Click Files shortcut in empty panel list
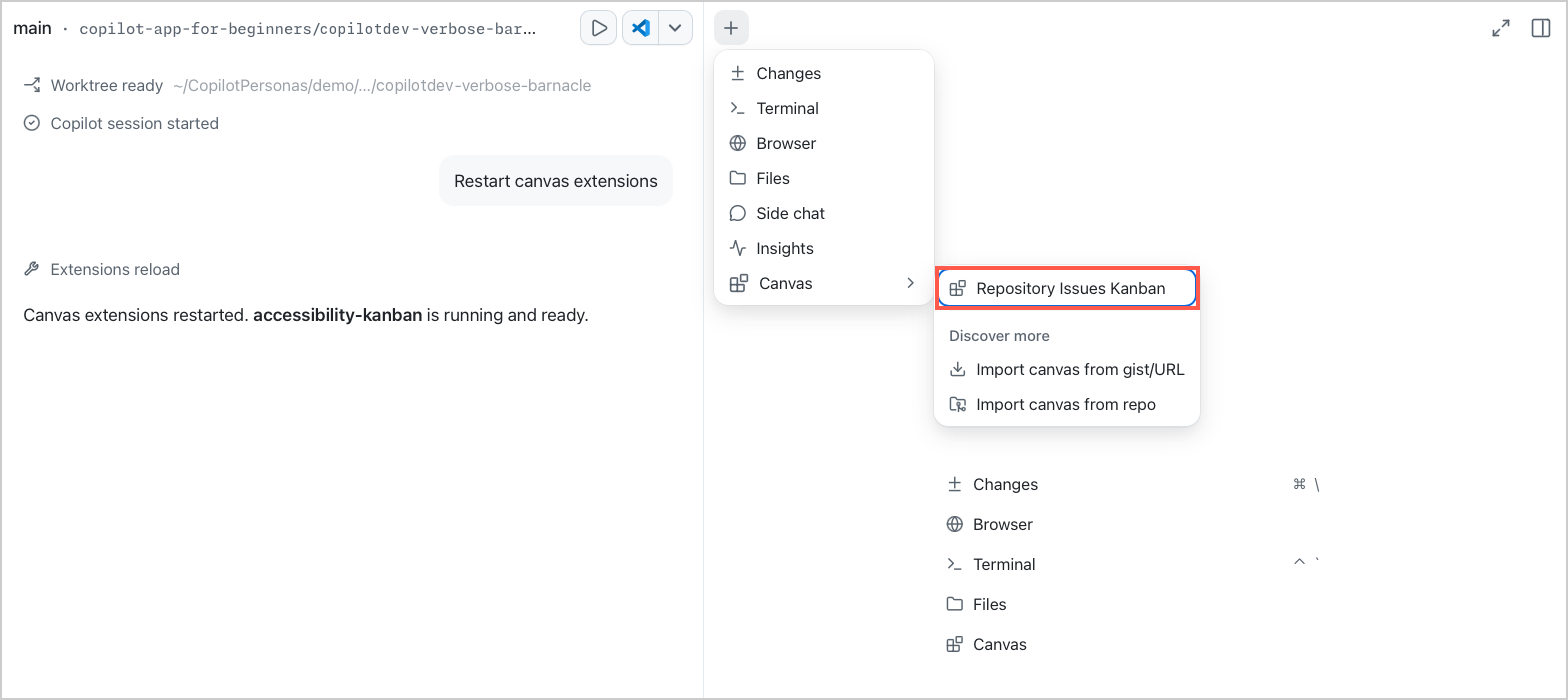This screenshot has height=700, width=1568. coord(1133,604)
